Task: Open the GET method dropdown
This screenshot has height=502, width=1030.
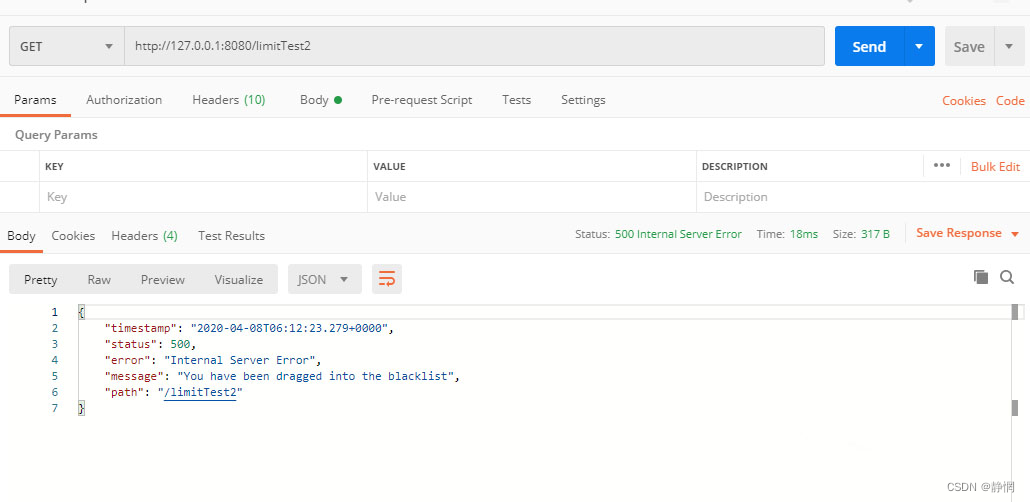Action: [66, 46]
